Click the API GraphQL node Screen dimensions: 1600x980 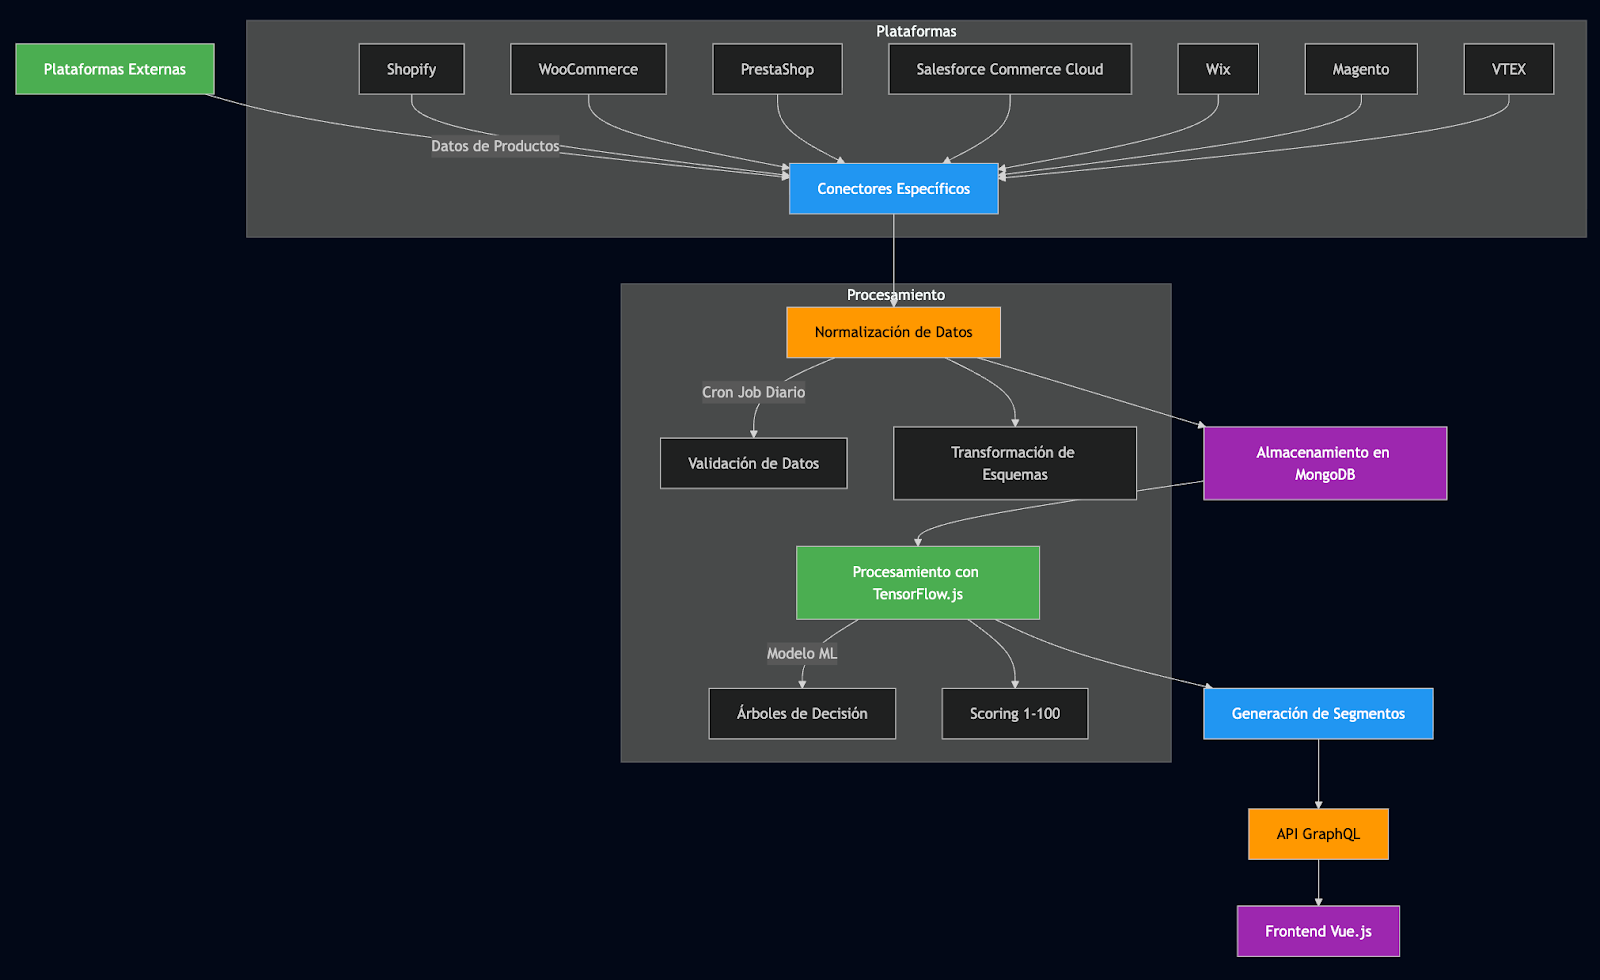coord(1318,834)
